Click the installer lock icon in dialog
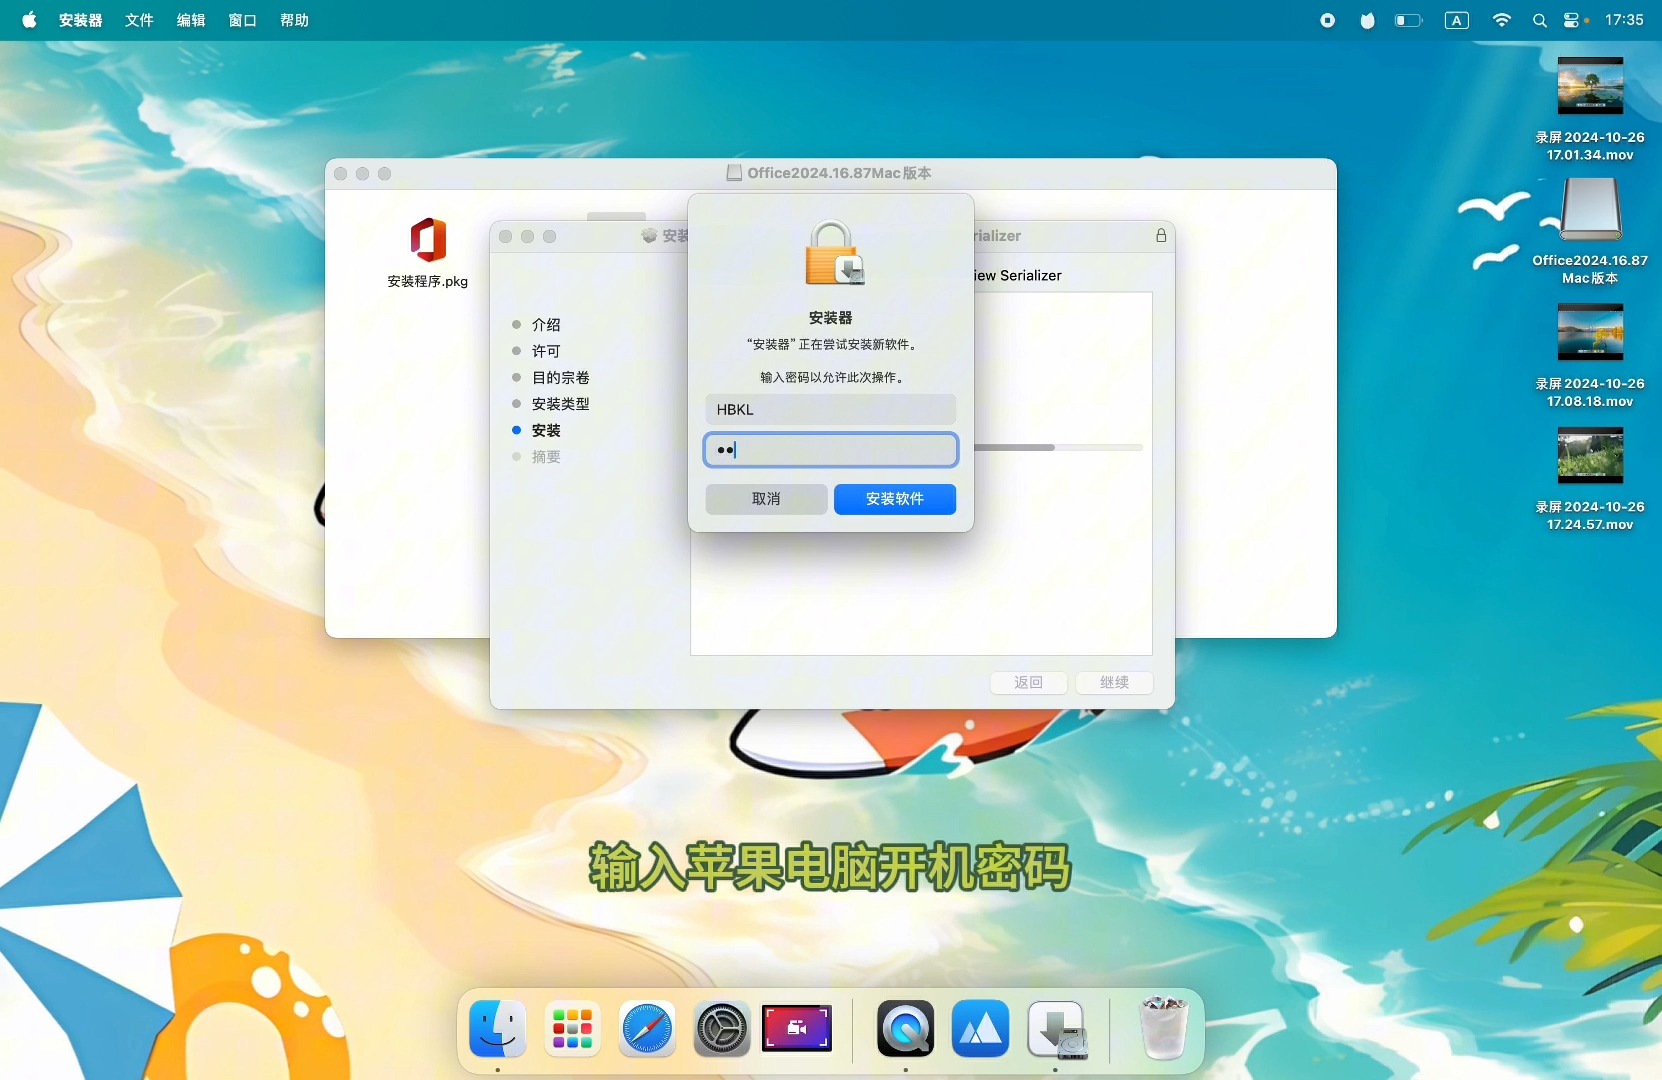Viewport: 1662px width, 1080px height. point(833,254)
